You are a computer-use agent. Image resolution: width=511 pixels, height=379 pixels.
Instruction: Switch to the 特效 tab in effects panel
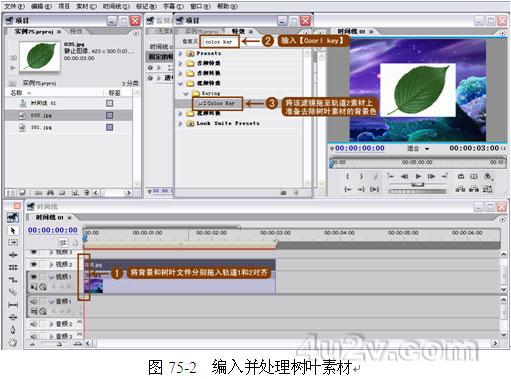point(238,31)
